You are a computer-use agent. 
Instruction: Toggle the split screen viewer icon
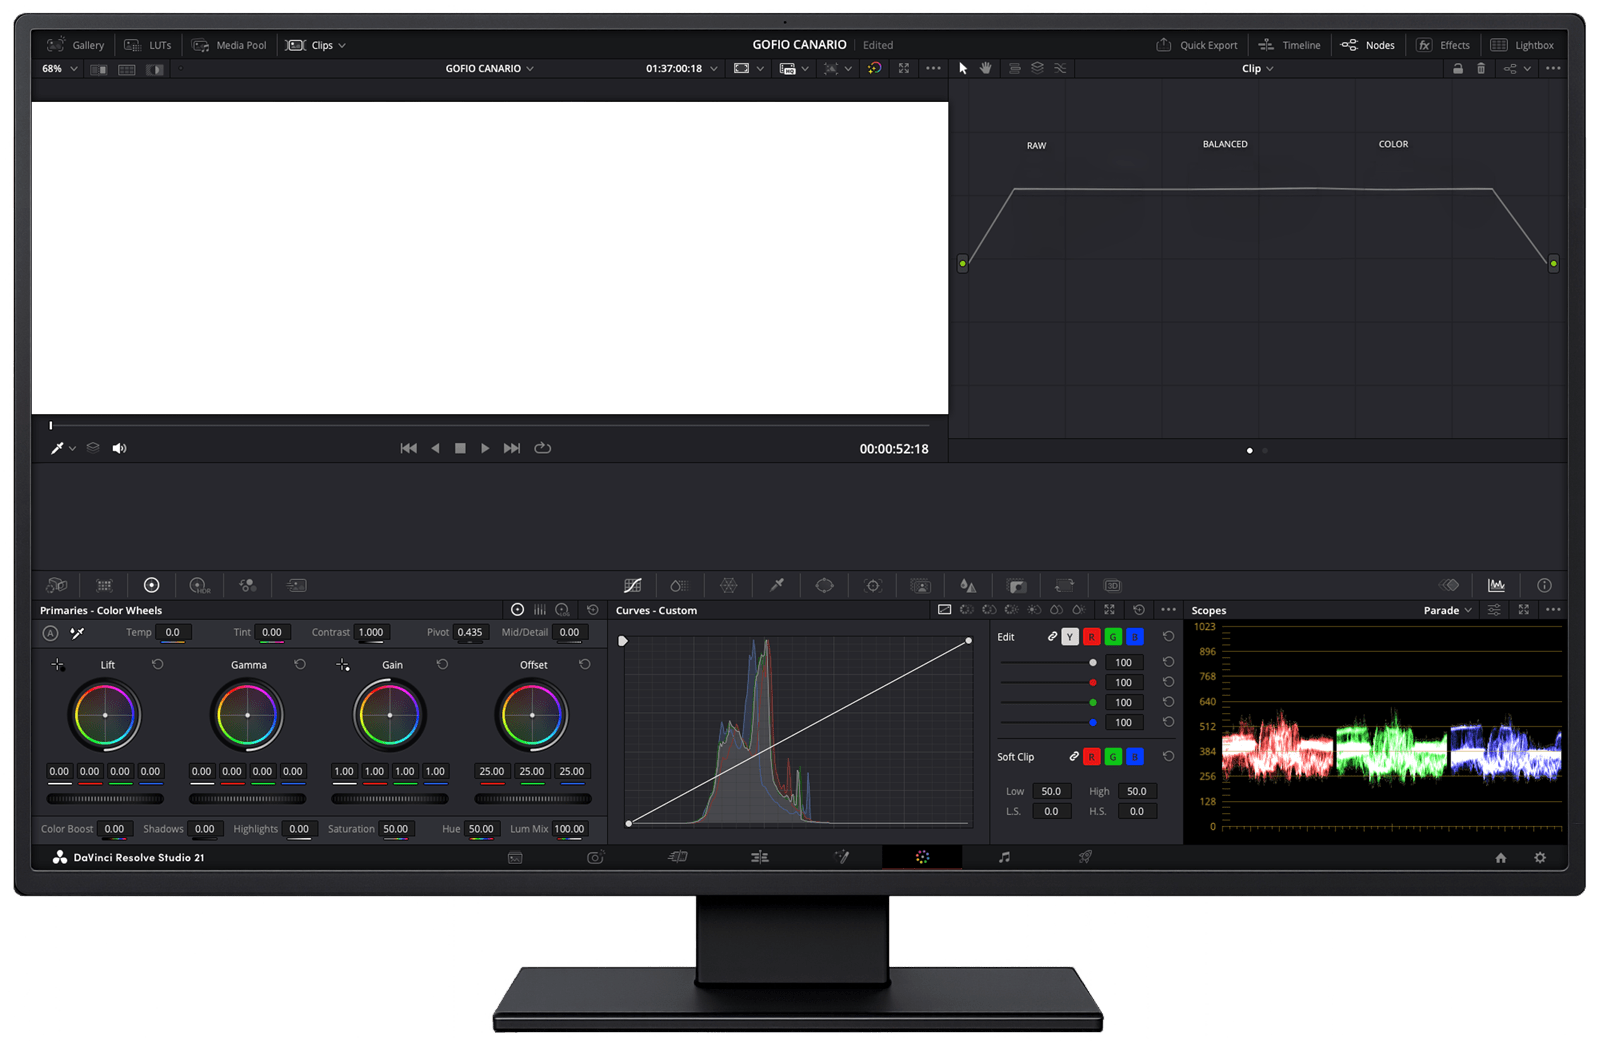click(127, 70)
